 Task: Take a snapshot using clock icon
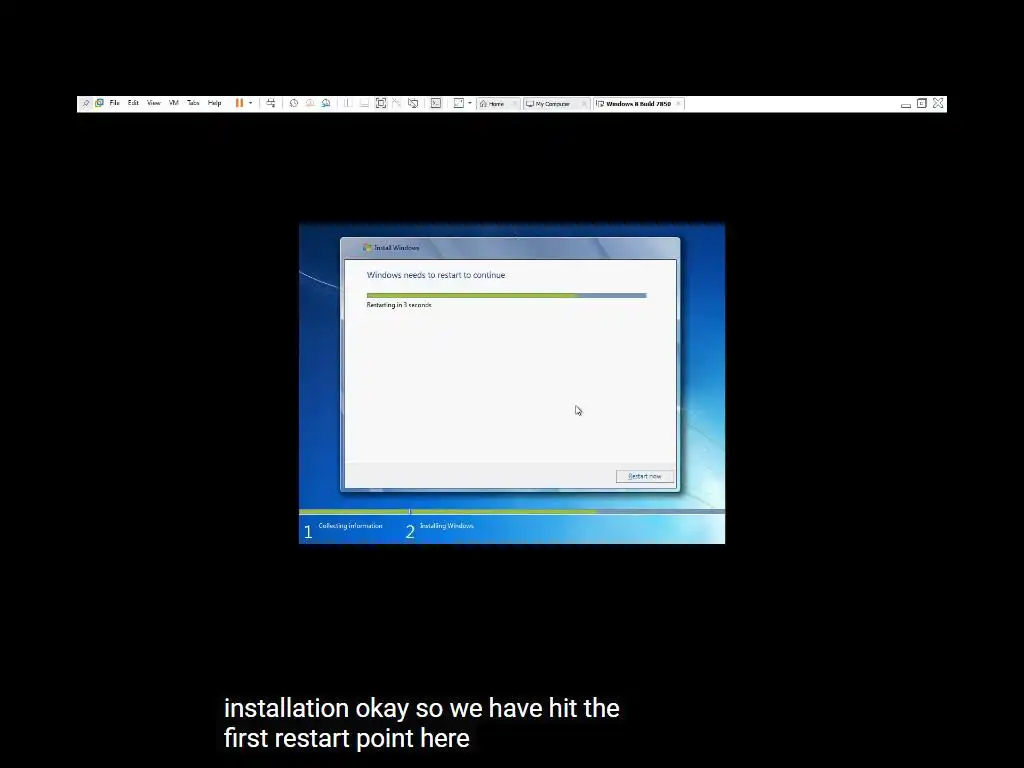coord(294,103)
